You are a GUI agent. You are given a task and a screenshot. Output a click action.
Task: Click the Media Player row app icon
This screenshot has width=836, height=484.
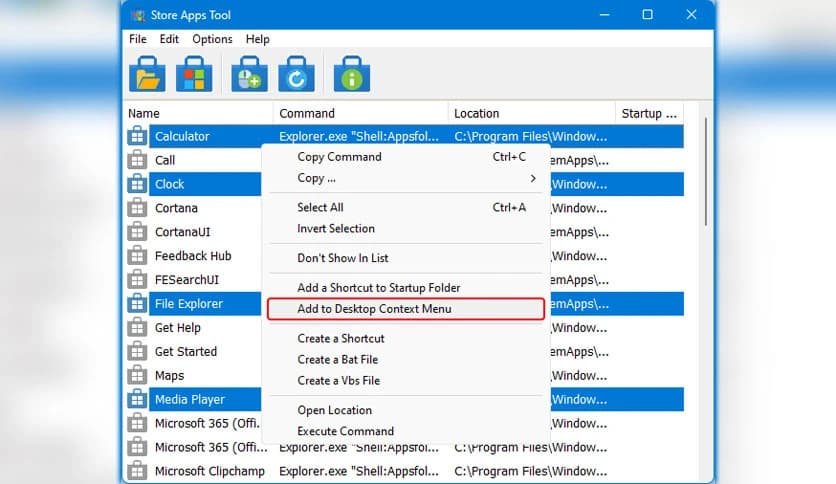point(137,399)
